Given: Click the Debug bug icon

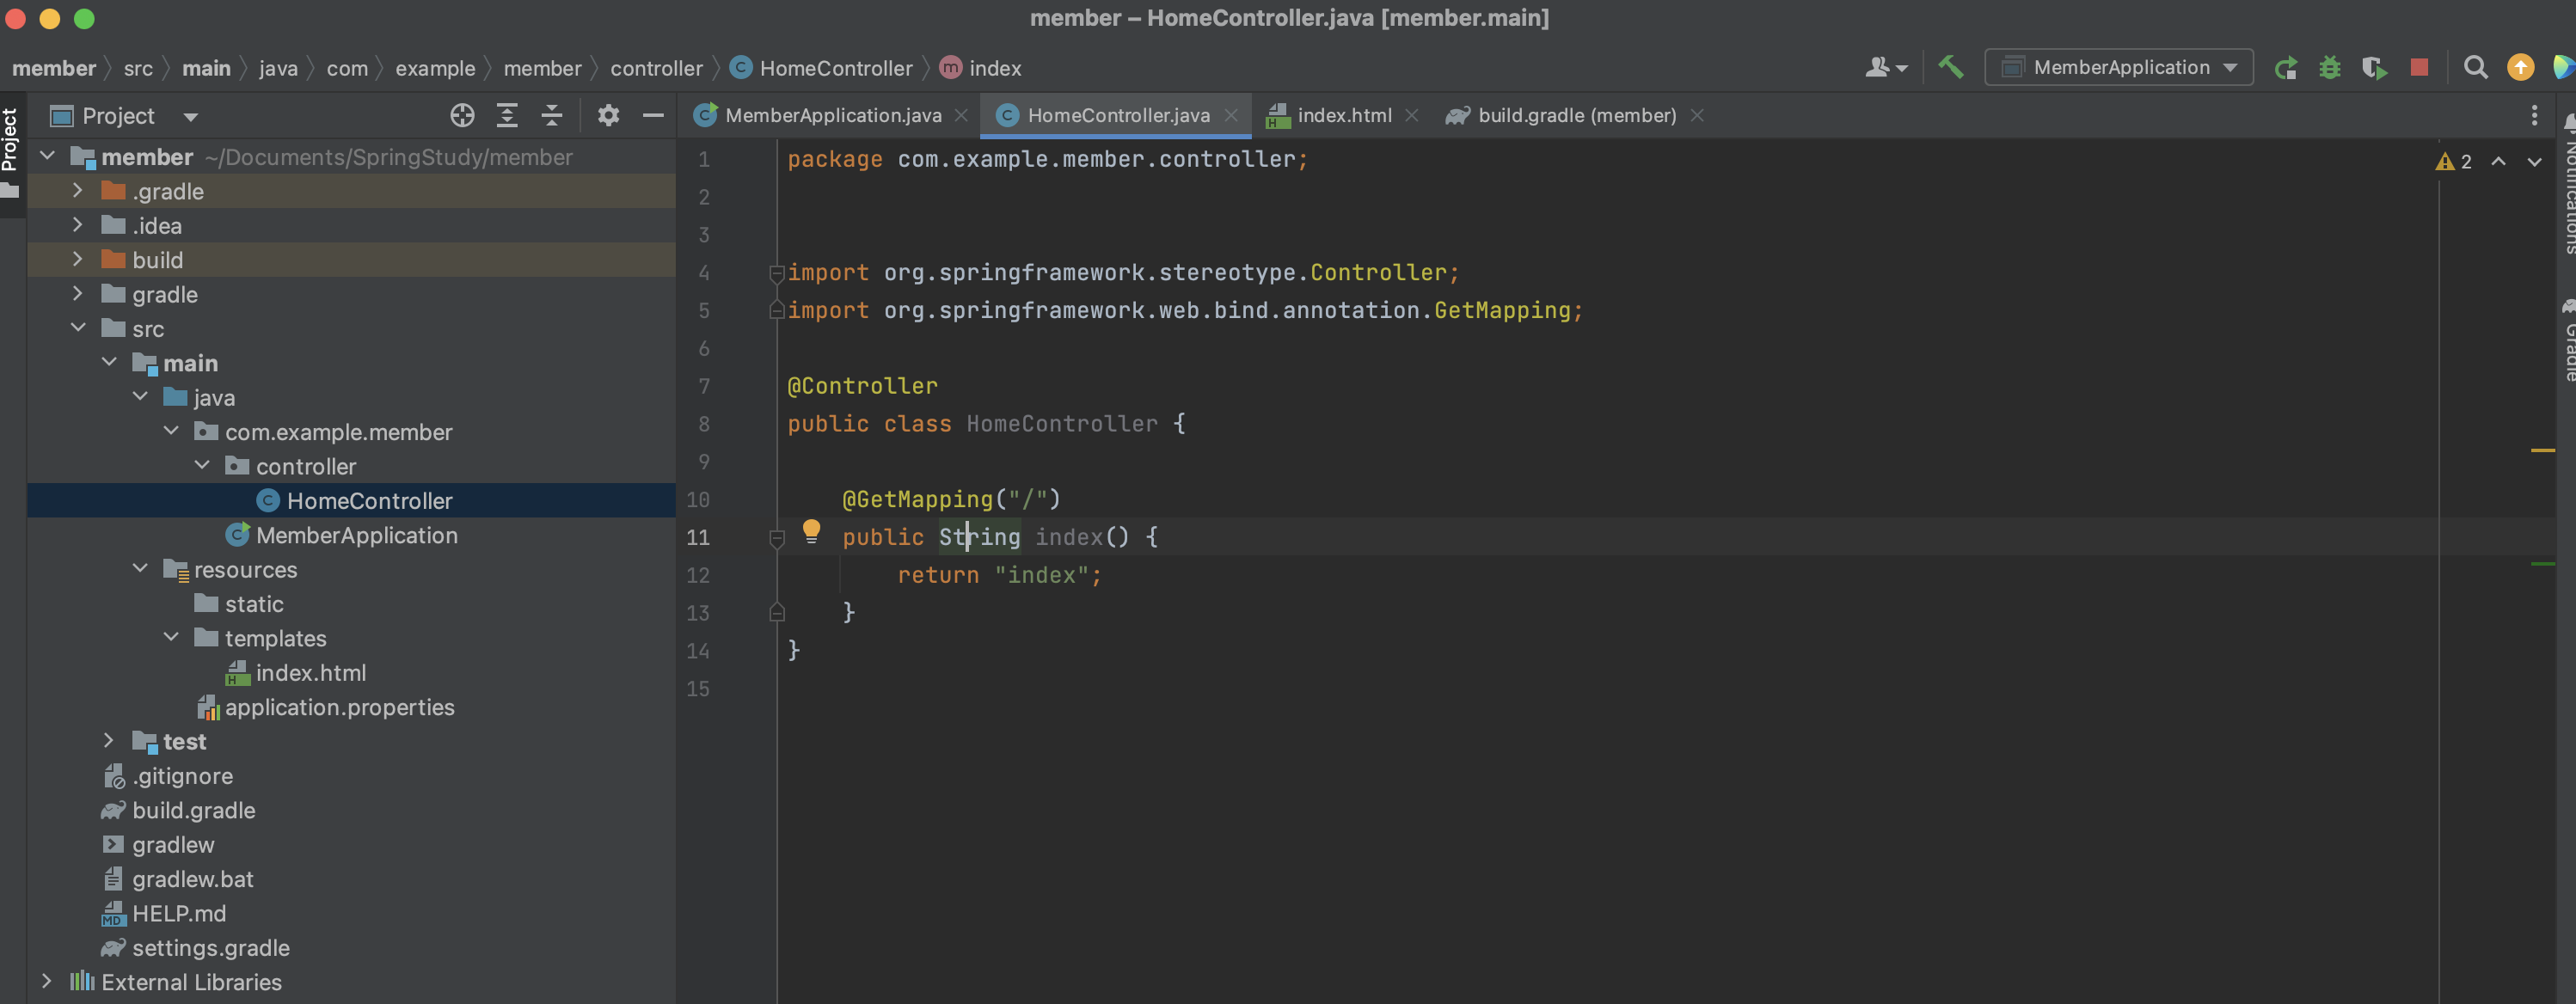Looking at the screenshot, I should point(2330,68).
